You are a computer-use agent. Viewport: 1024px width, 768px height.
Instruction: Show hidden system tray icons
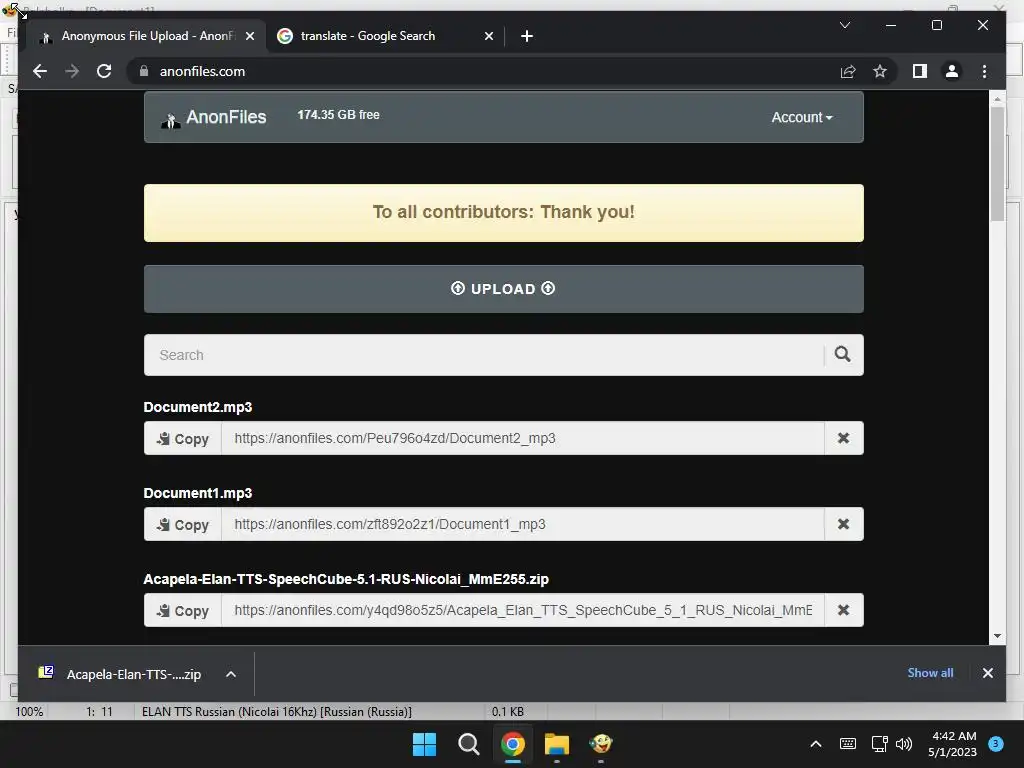click(x=816, y=744)
